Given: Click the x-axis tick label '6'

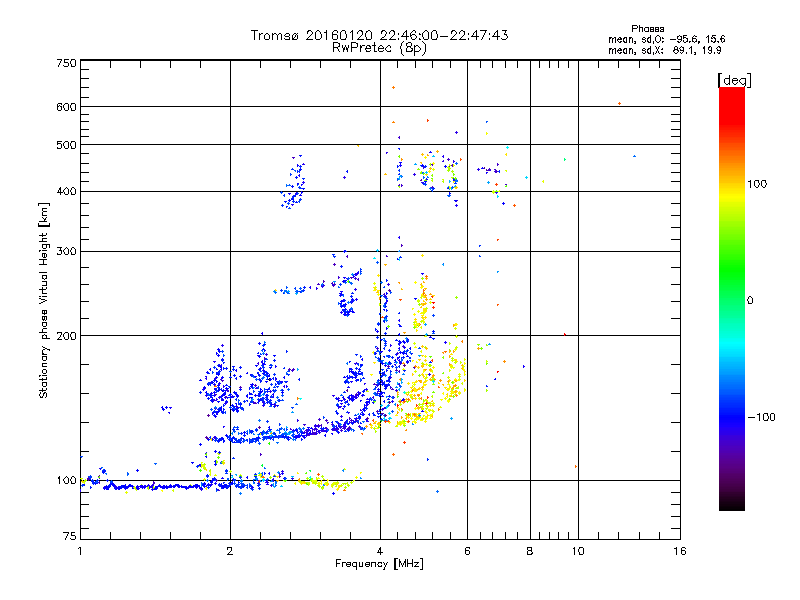Looking at the screenshot, I should 467,551.
